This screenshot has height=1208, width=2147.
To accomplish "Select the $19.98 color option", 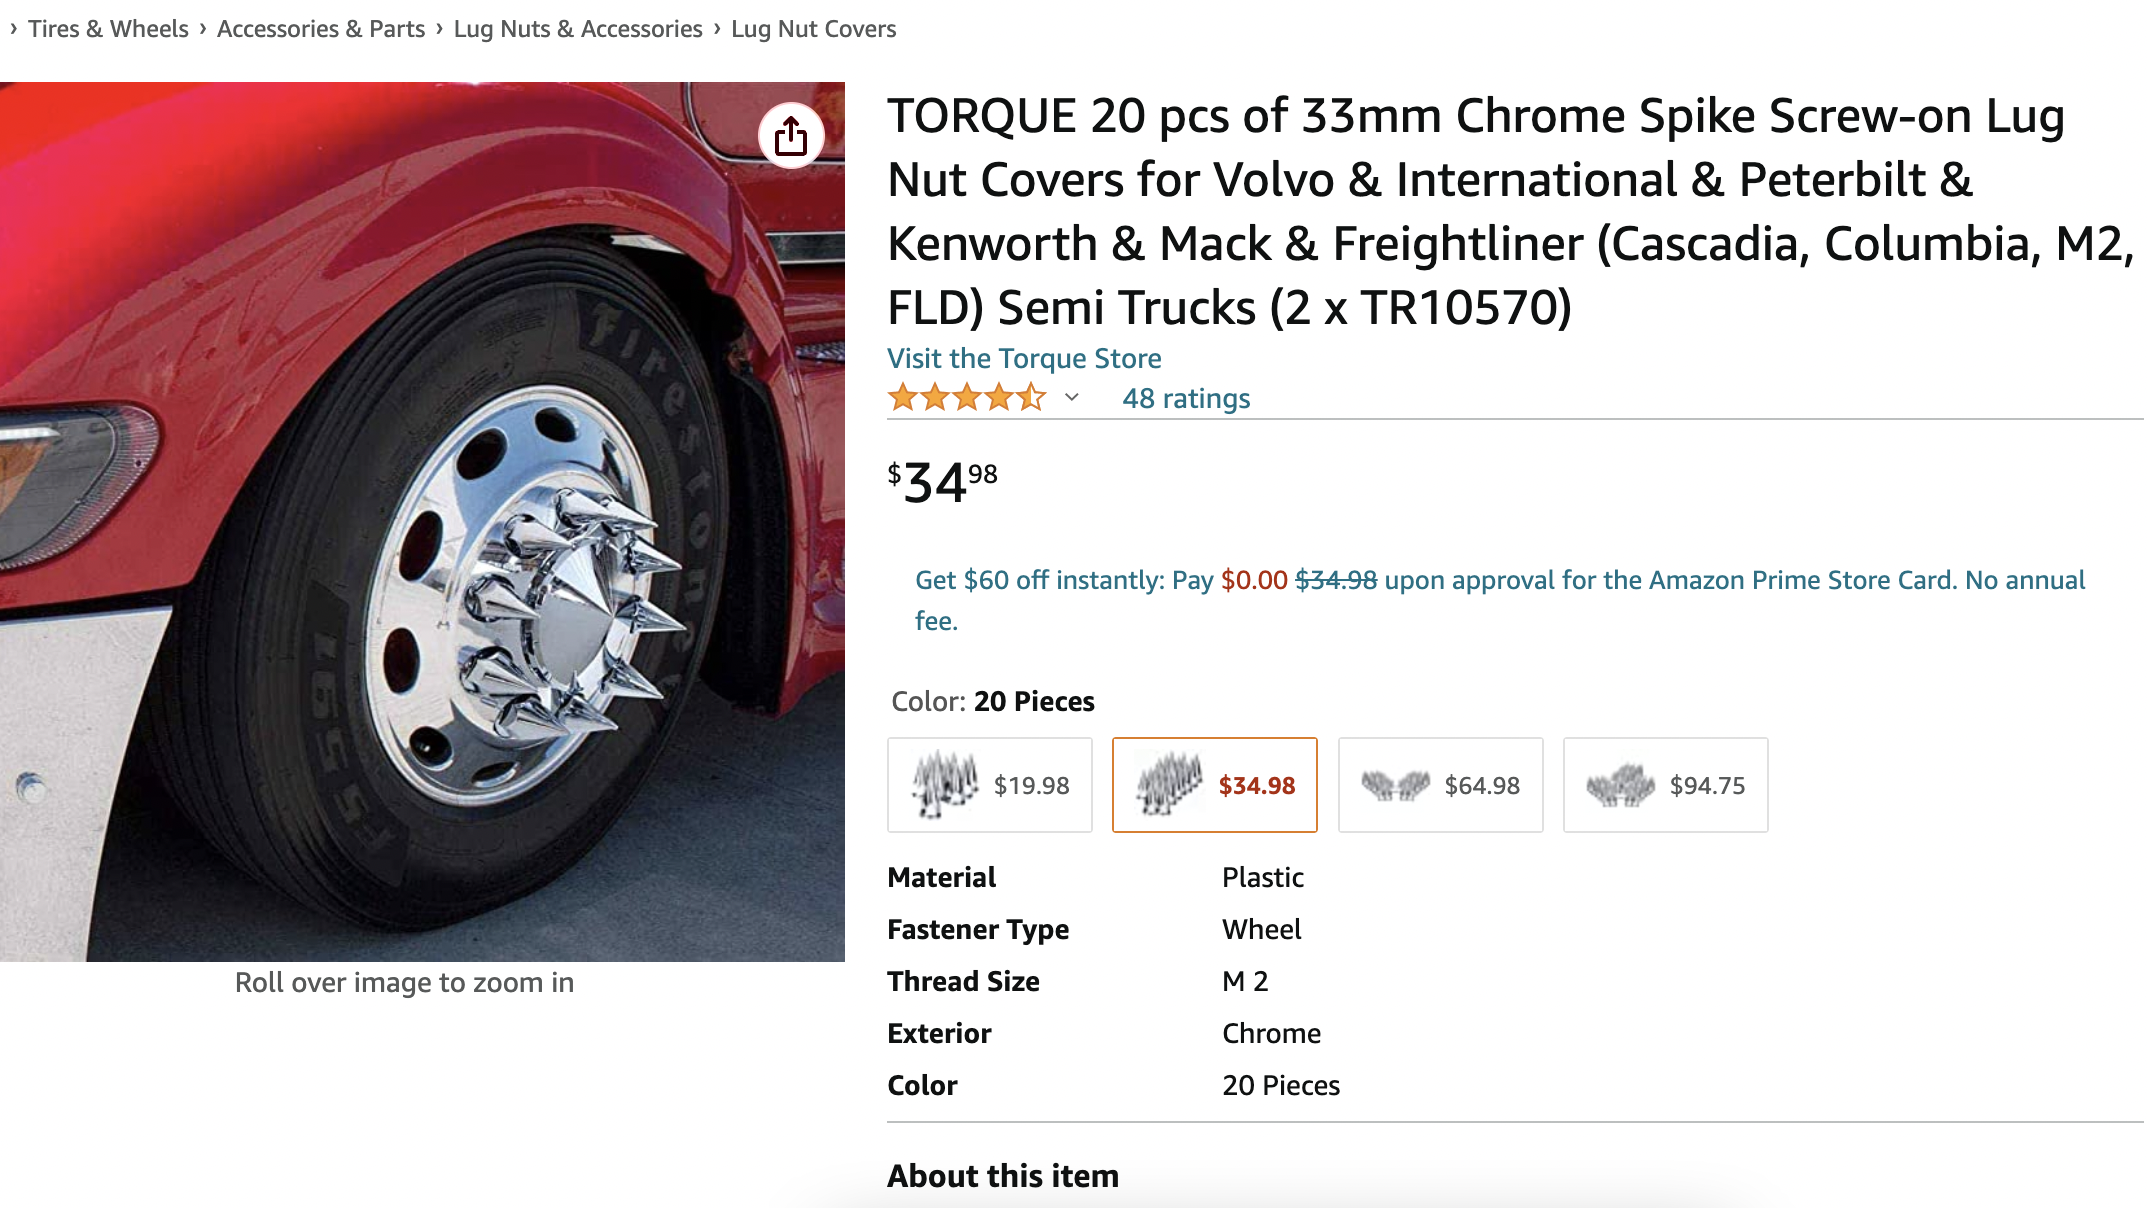I will coord(990,785).
